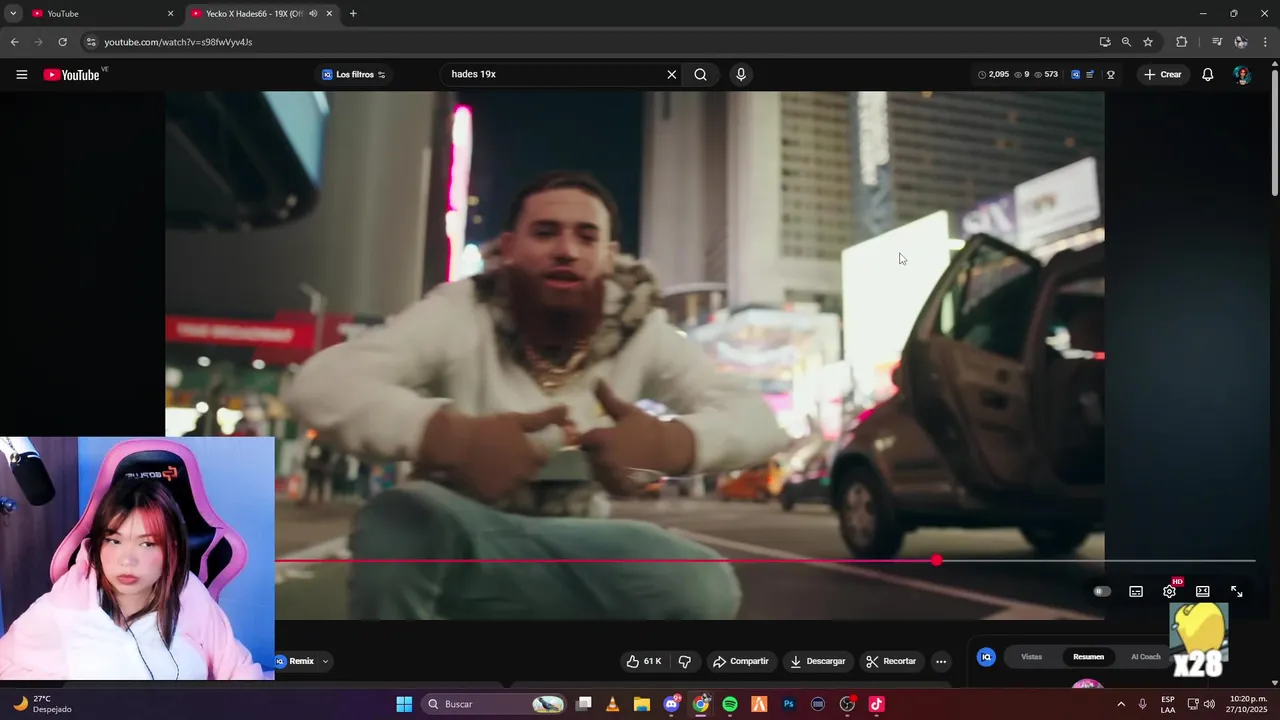
Task: Open the account avatar menu
Action: [1241, 75]
